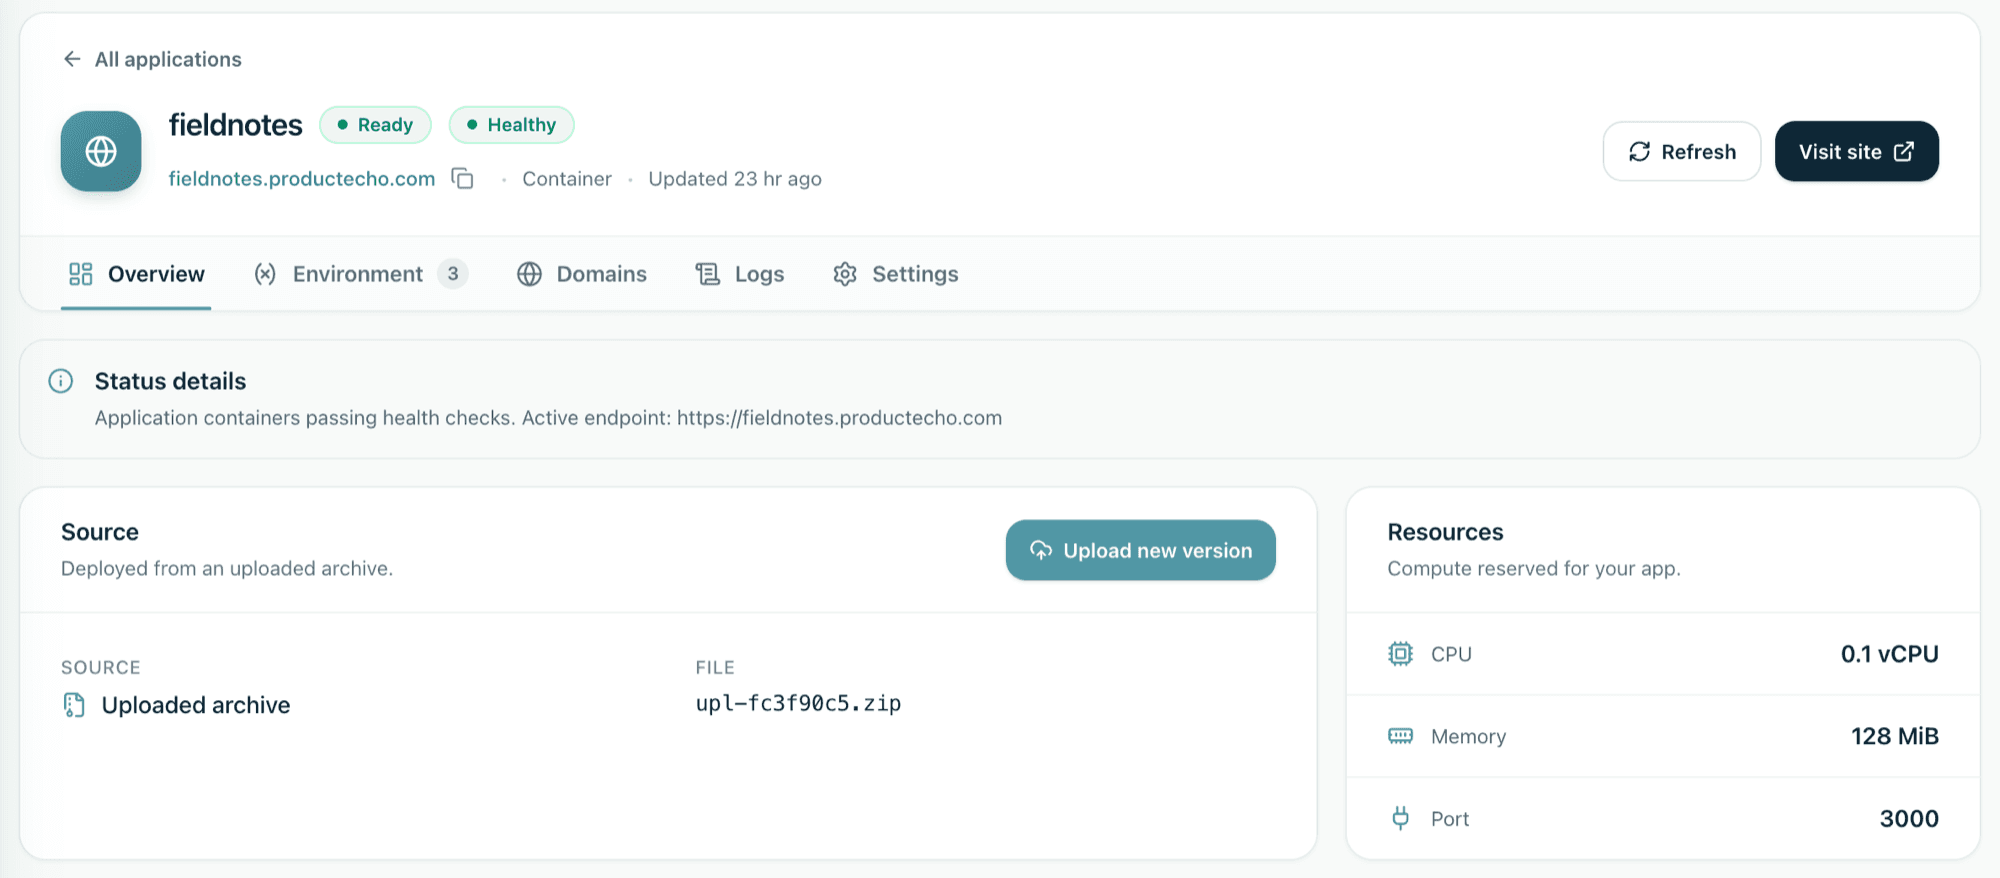Click the CPU chip icon

click(1400, 654)
